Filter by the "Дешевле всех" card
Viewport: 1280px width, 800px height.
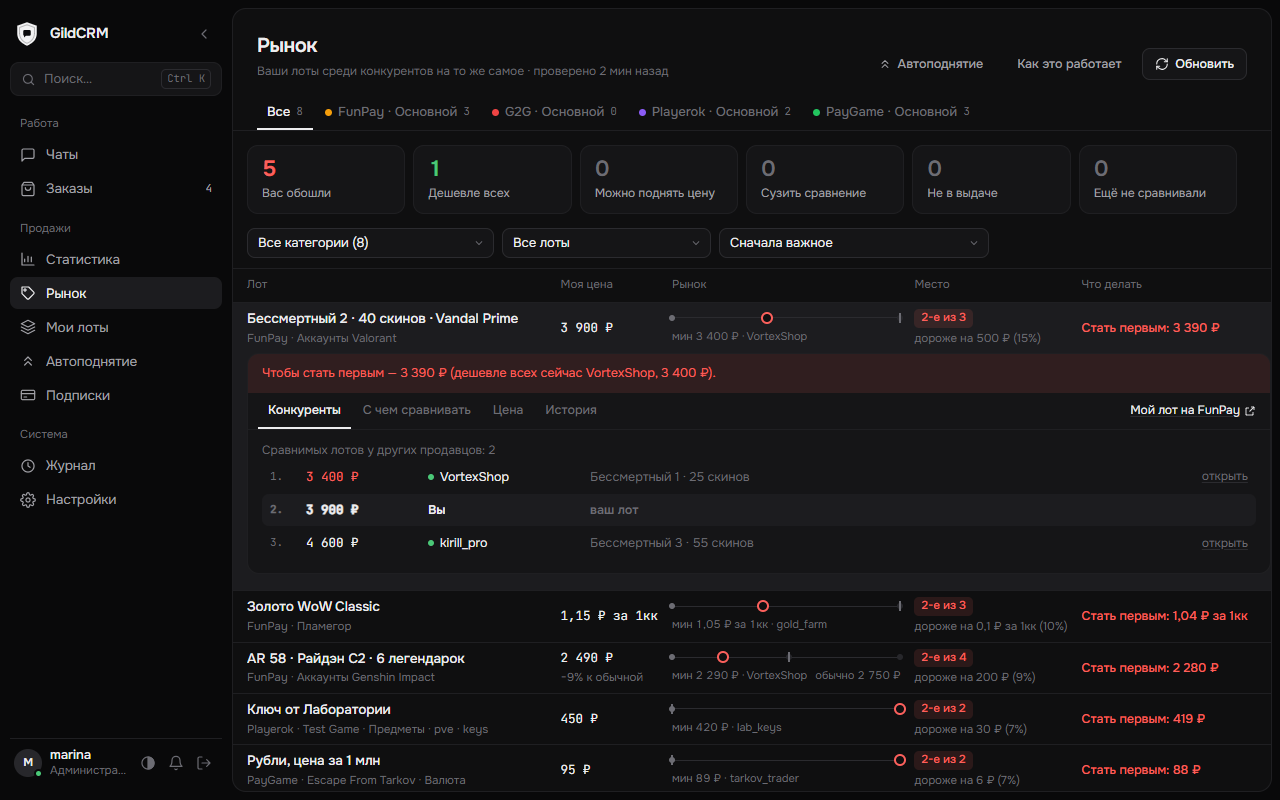(492, 179)
